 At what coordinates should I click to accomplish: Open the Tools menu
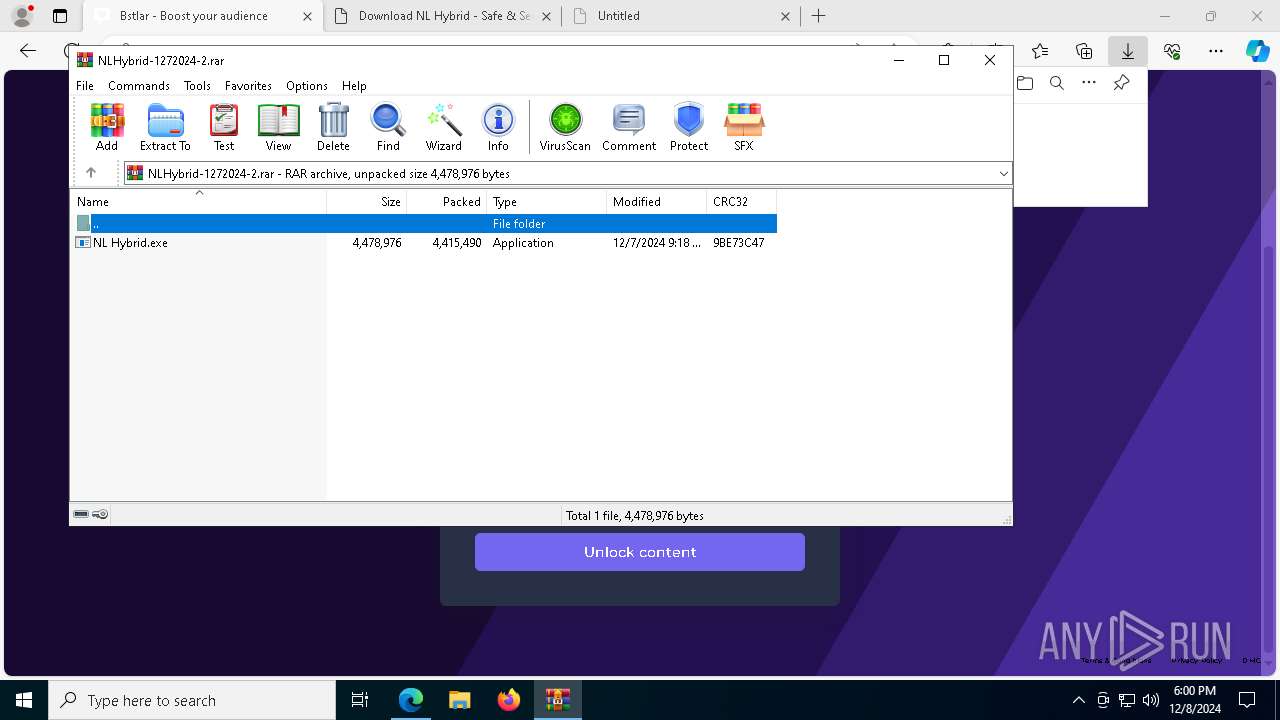[x=197, y=86]
